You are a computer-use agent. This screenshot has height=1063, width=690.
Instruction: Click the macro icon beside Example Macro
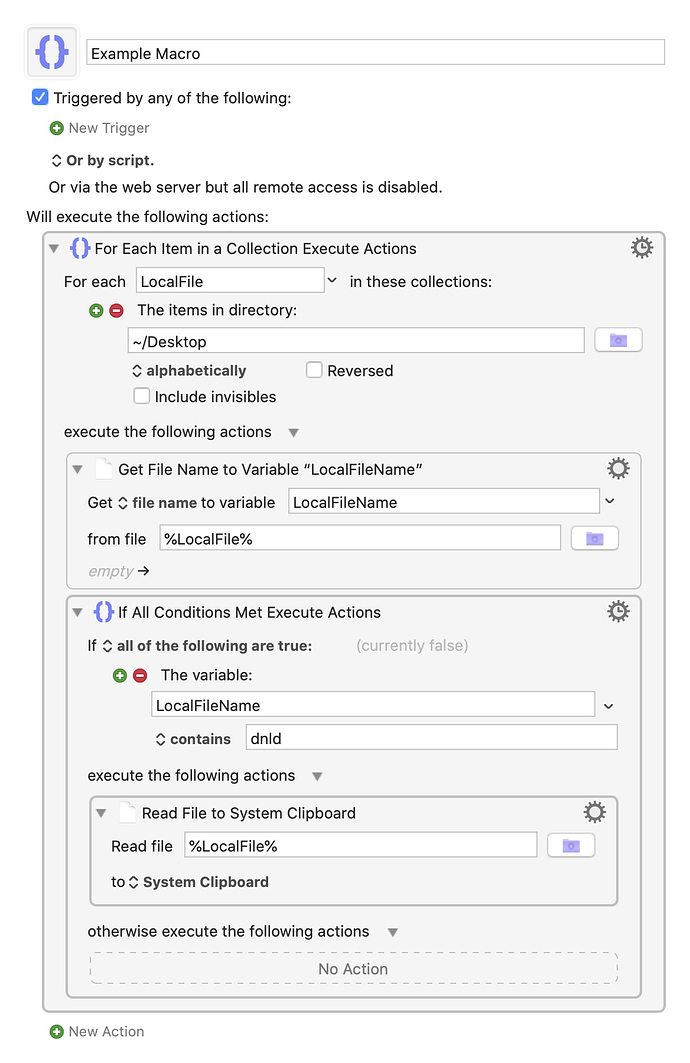point(52,52)
